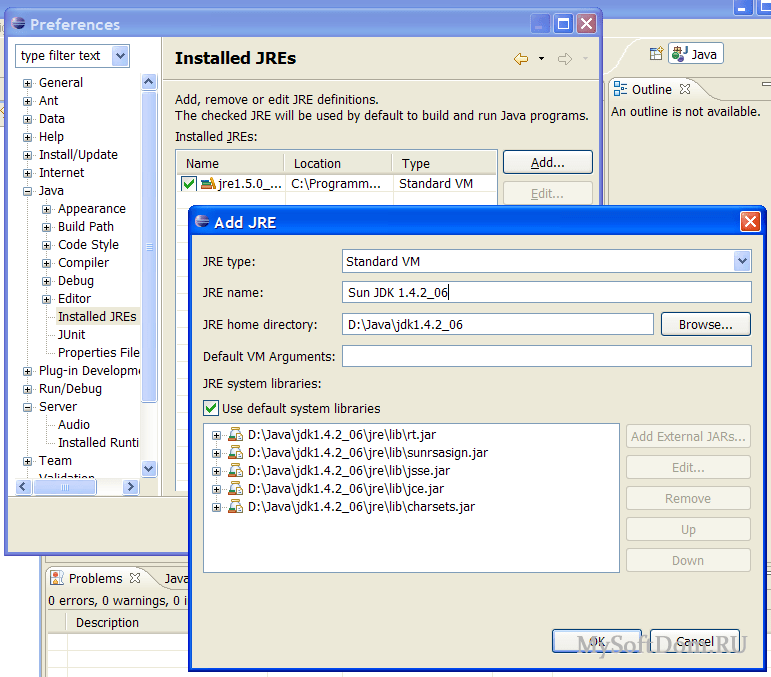Click the jsse.jar library icon
771x677 pixels.
tap(236, 471)
